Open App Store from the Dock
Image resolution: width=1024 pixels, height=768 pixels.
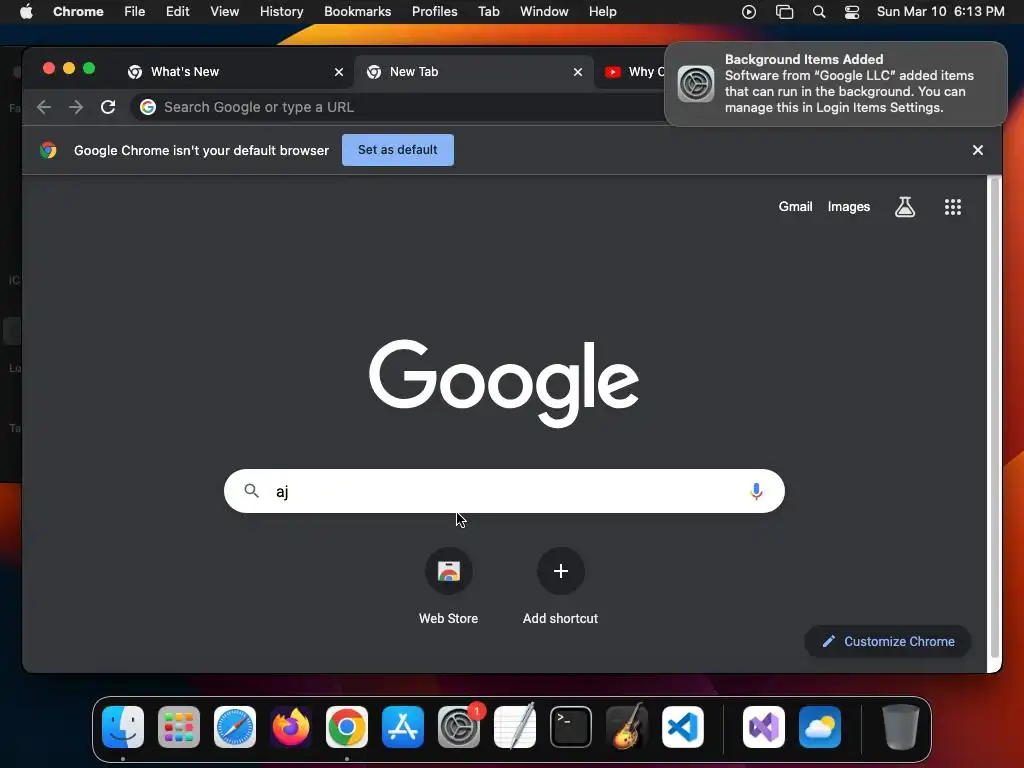click(x=403, y=727)
